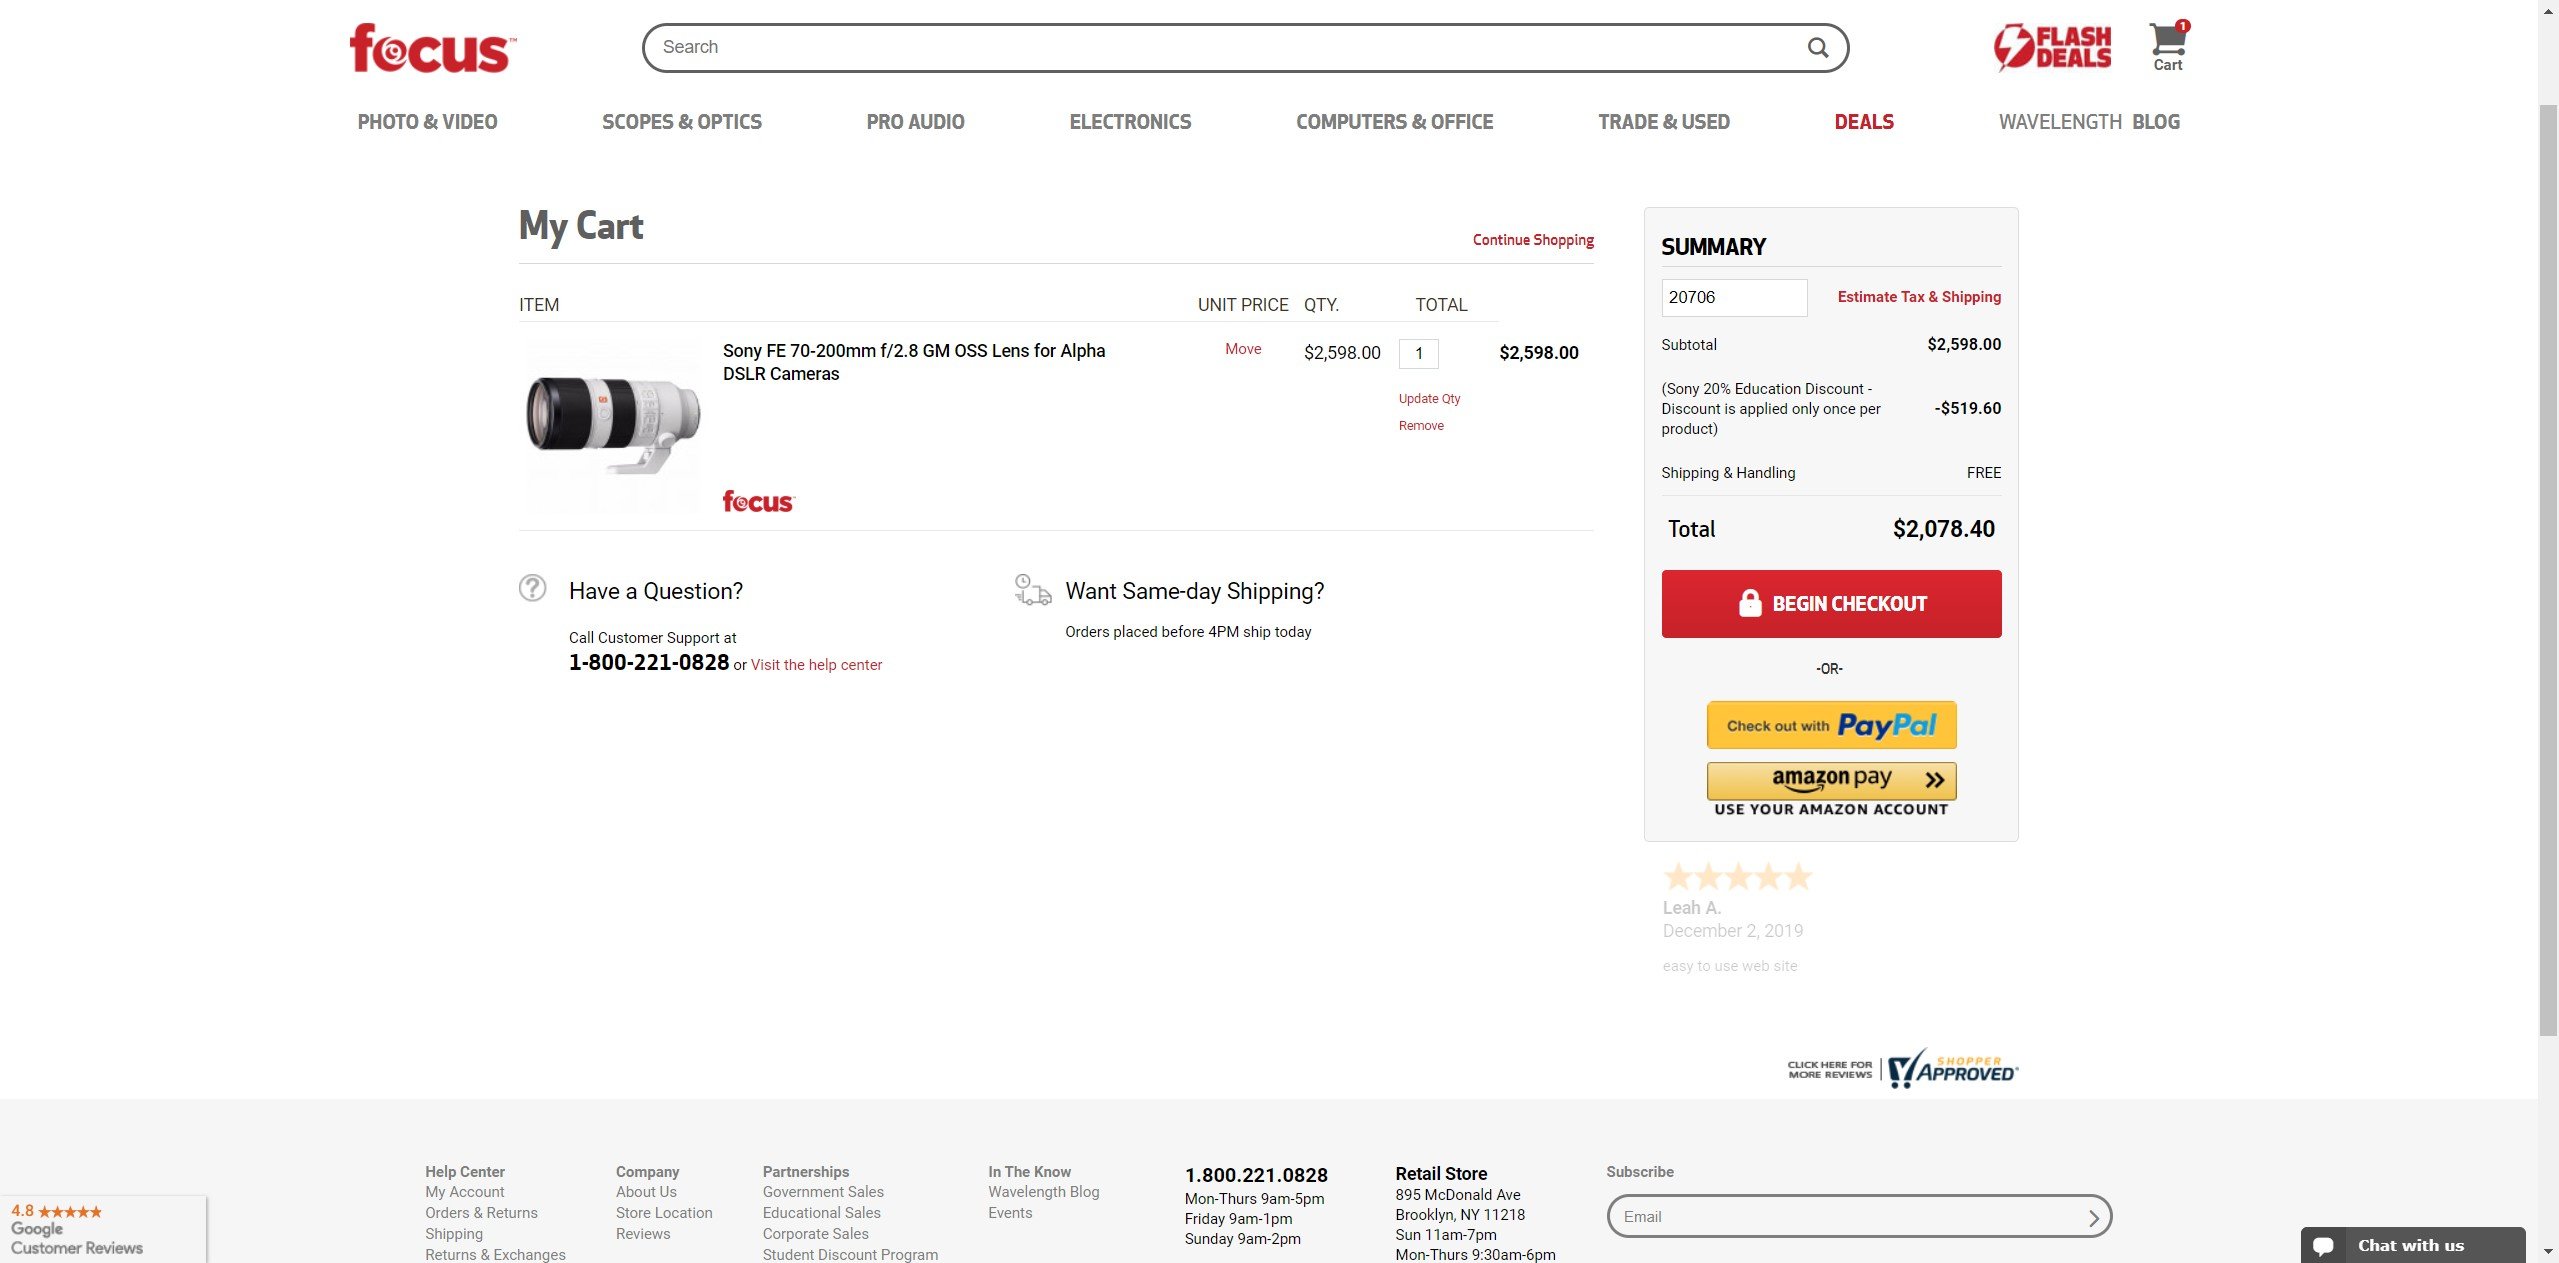The width and height of the screenshot is (2559, 1263).
Task: Open Reviews footer link
Action: (643, 1234)
